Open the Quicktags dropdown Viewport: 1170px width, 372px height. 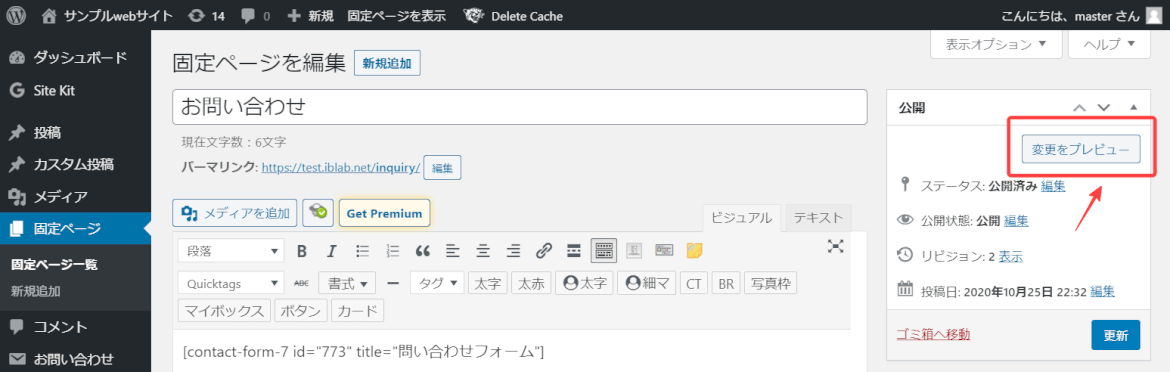point(231,283)
